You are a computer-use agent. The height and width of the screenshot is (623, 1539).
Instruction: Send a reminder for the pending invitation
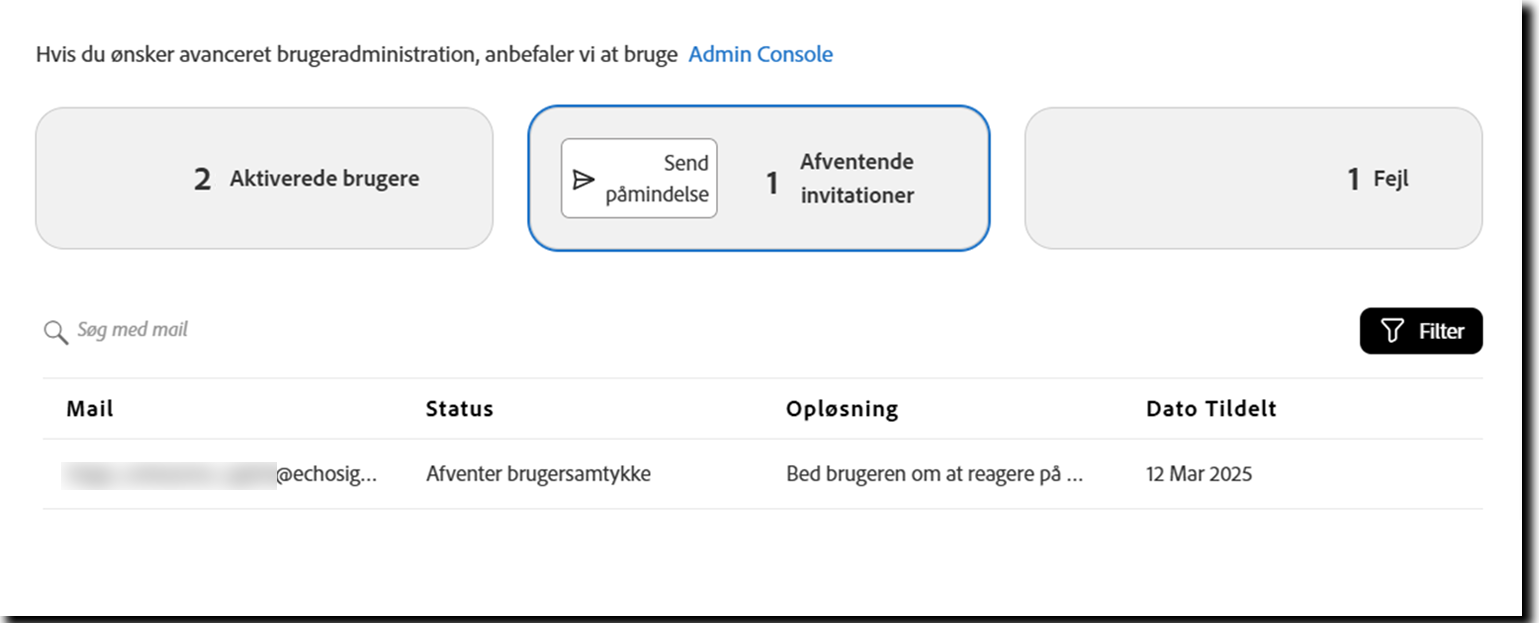click(x=638, y=178)
